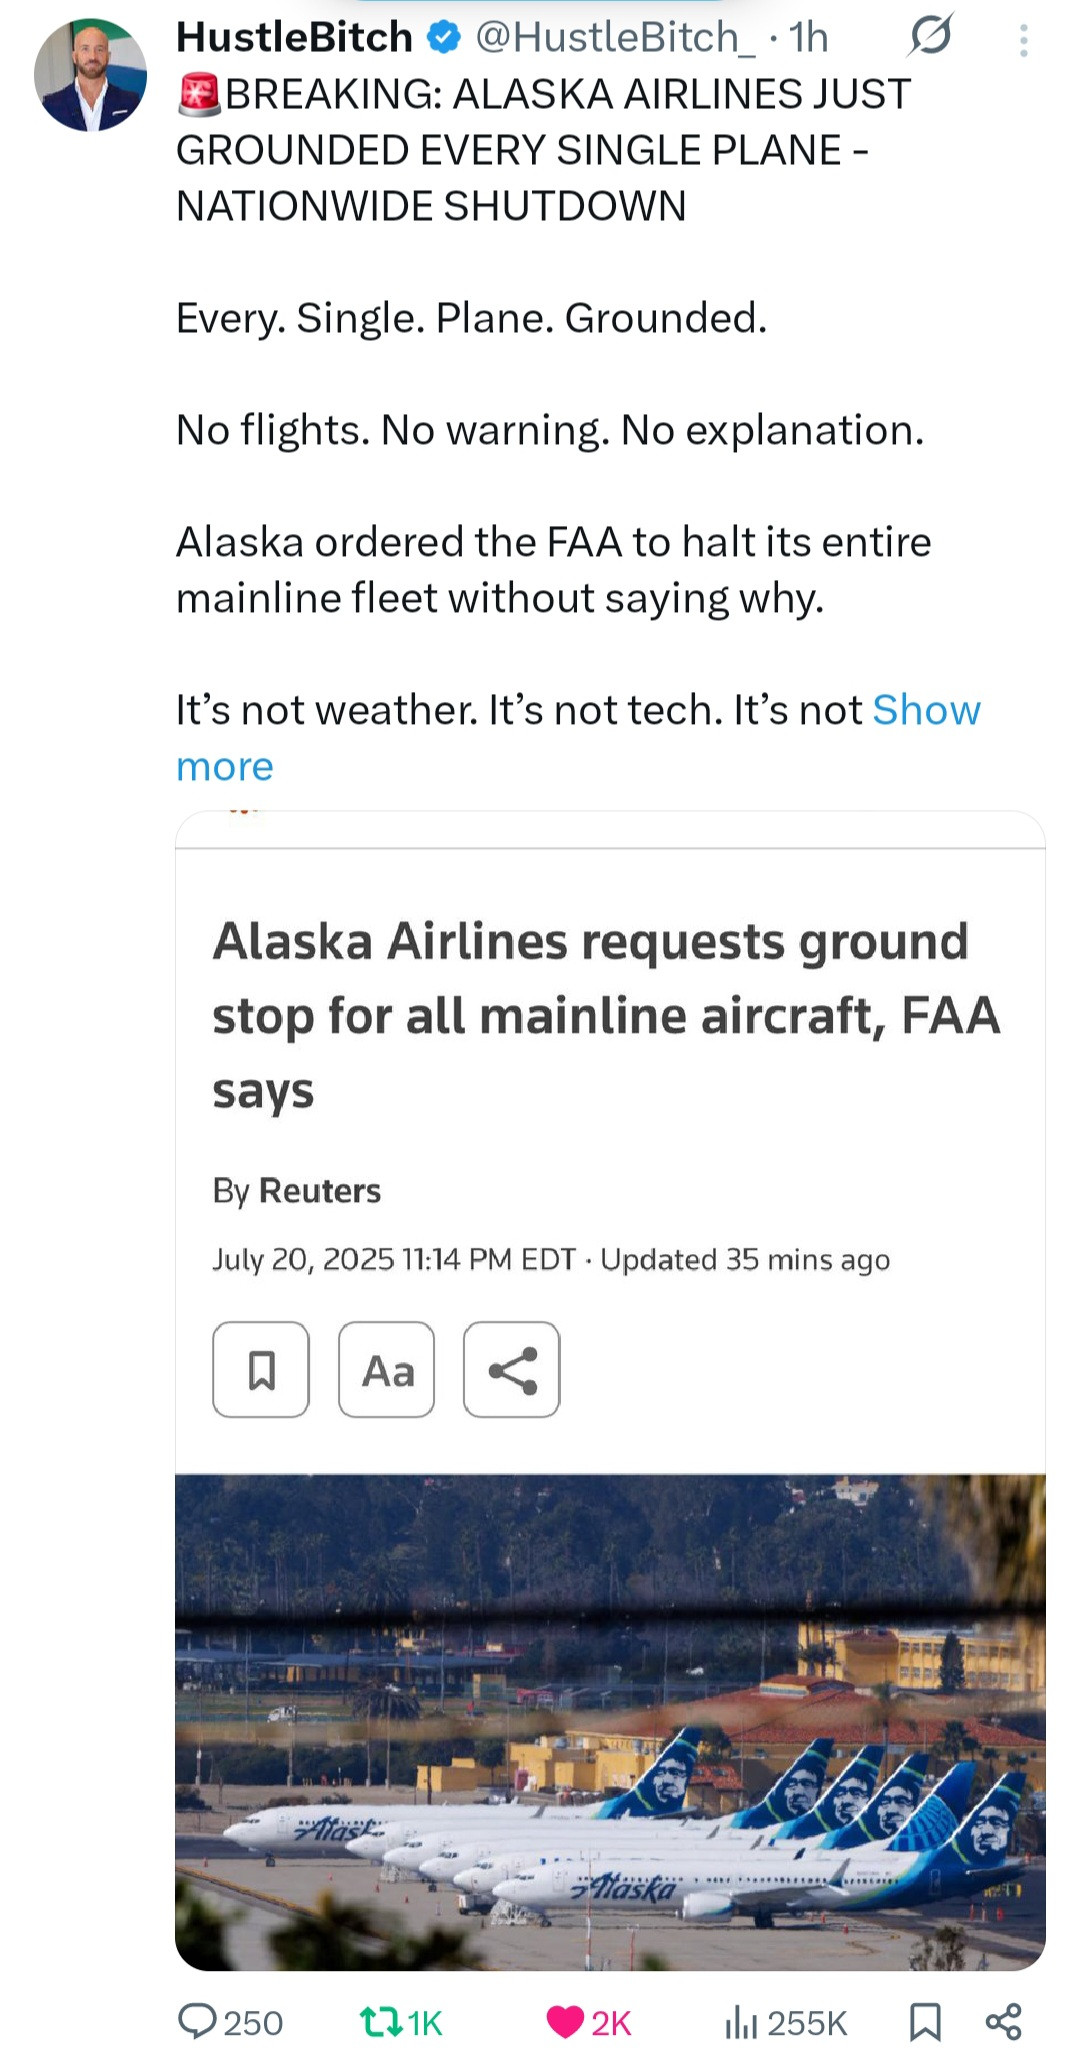Expand tweet with Show more

coord(926,710)
